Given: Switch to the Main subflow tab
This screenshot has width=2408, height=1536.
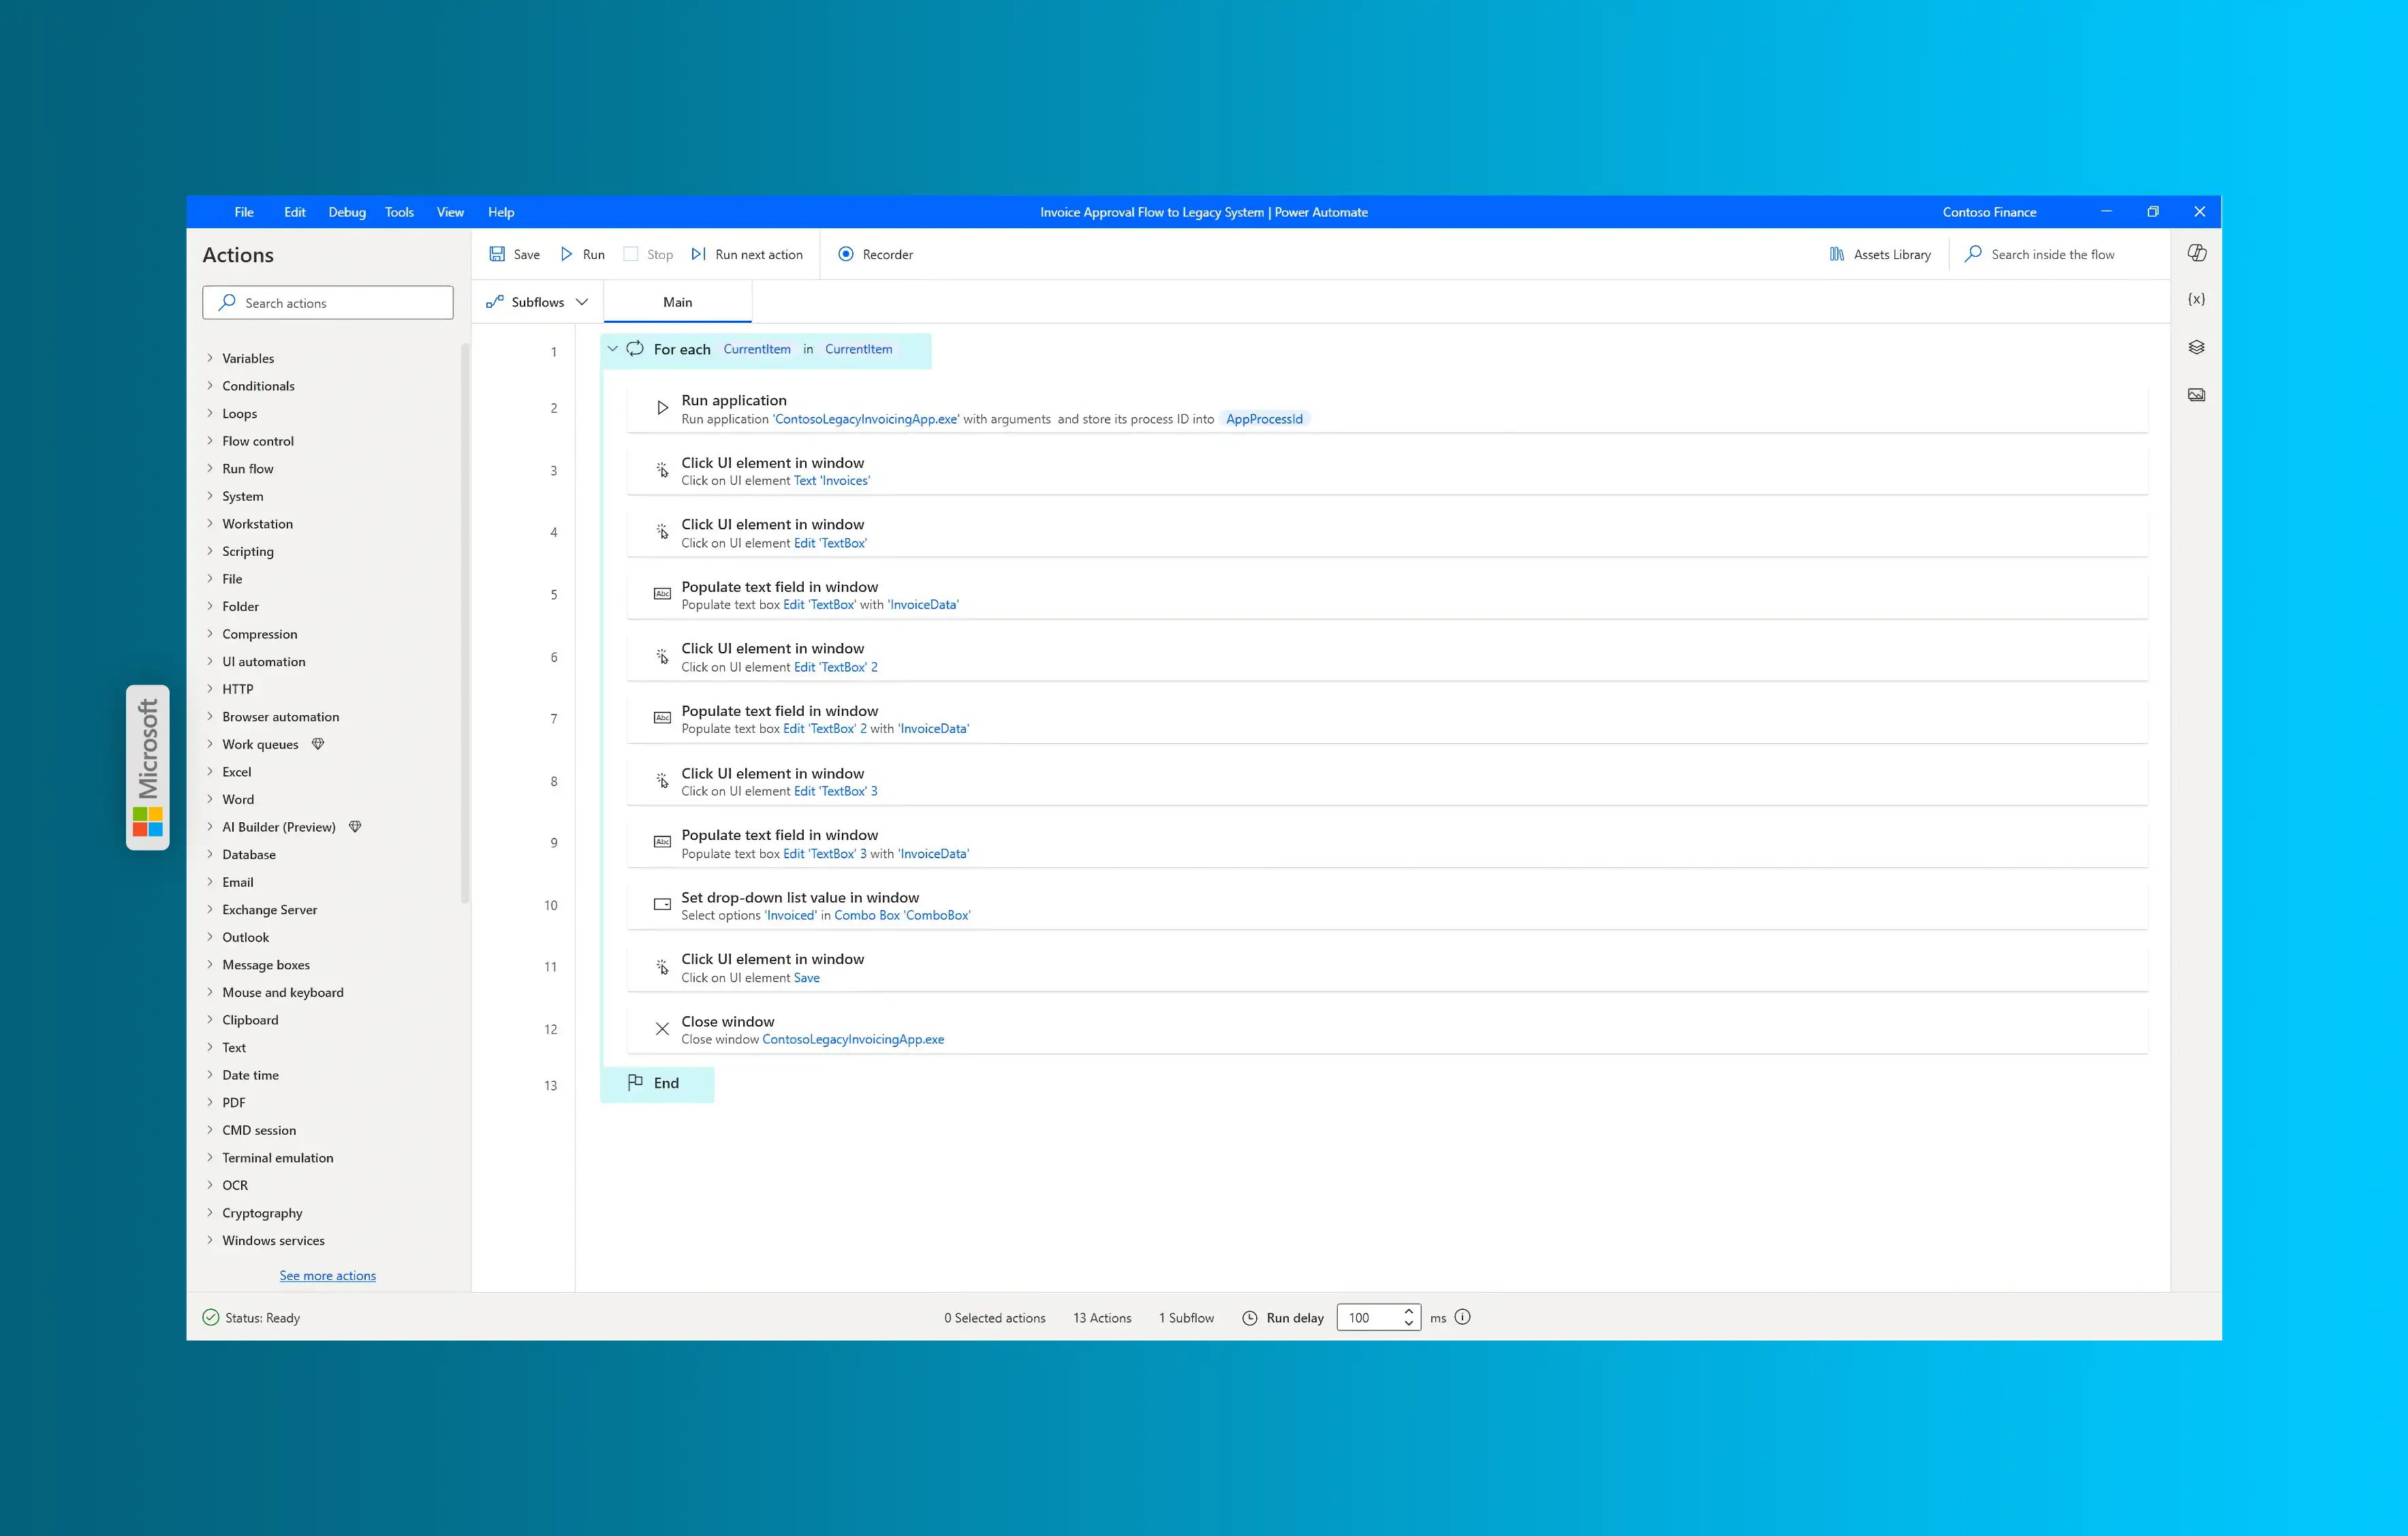Looking at the screenshot, I should pyautogui.click(x=677, y=301).
